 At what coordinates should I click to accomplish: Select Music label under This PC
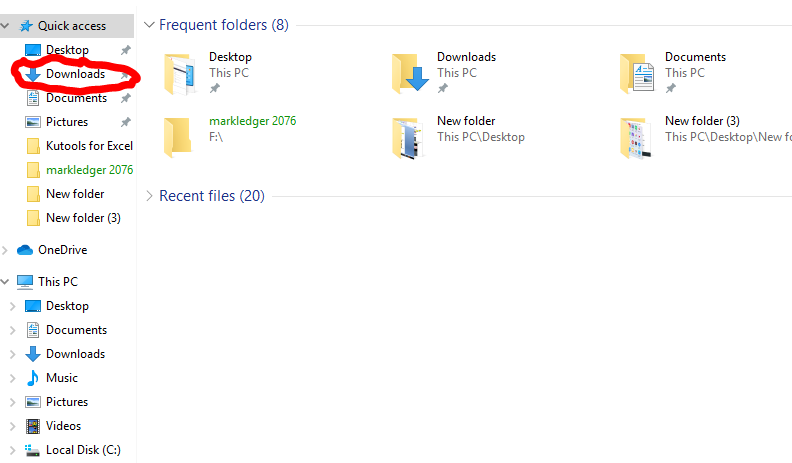point(62,378)
